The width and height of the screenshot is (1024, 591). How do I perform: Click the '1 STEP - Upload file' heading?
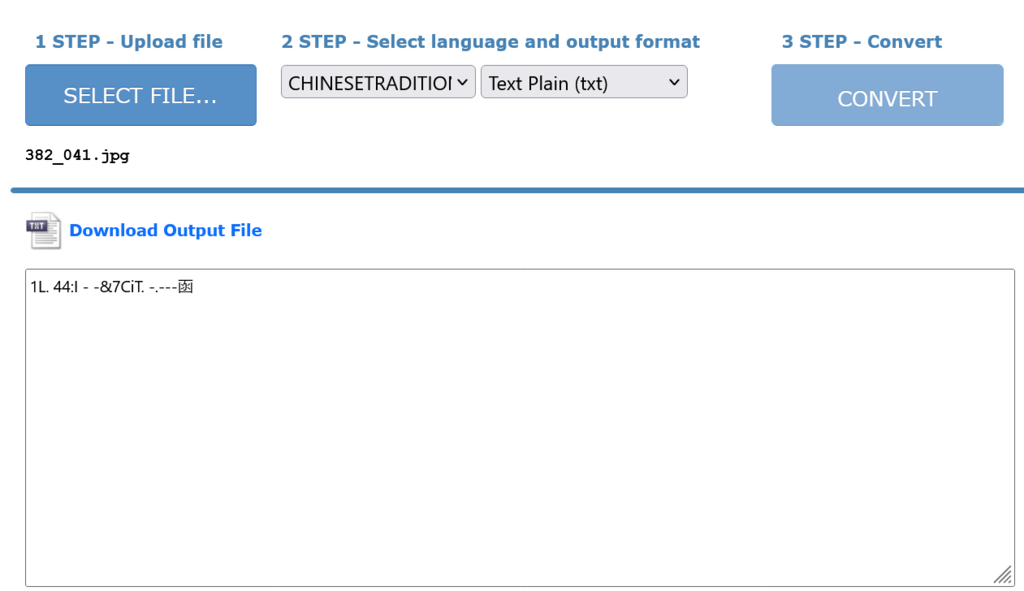point(129,42)
